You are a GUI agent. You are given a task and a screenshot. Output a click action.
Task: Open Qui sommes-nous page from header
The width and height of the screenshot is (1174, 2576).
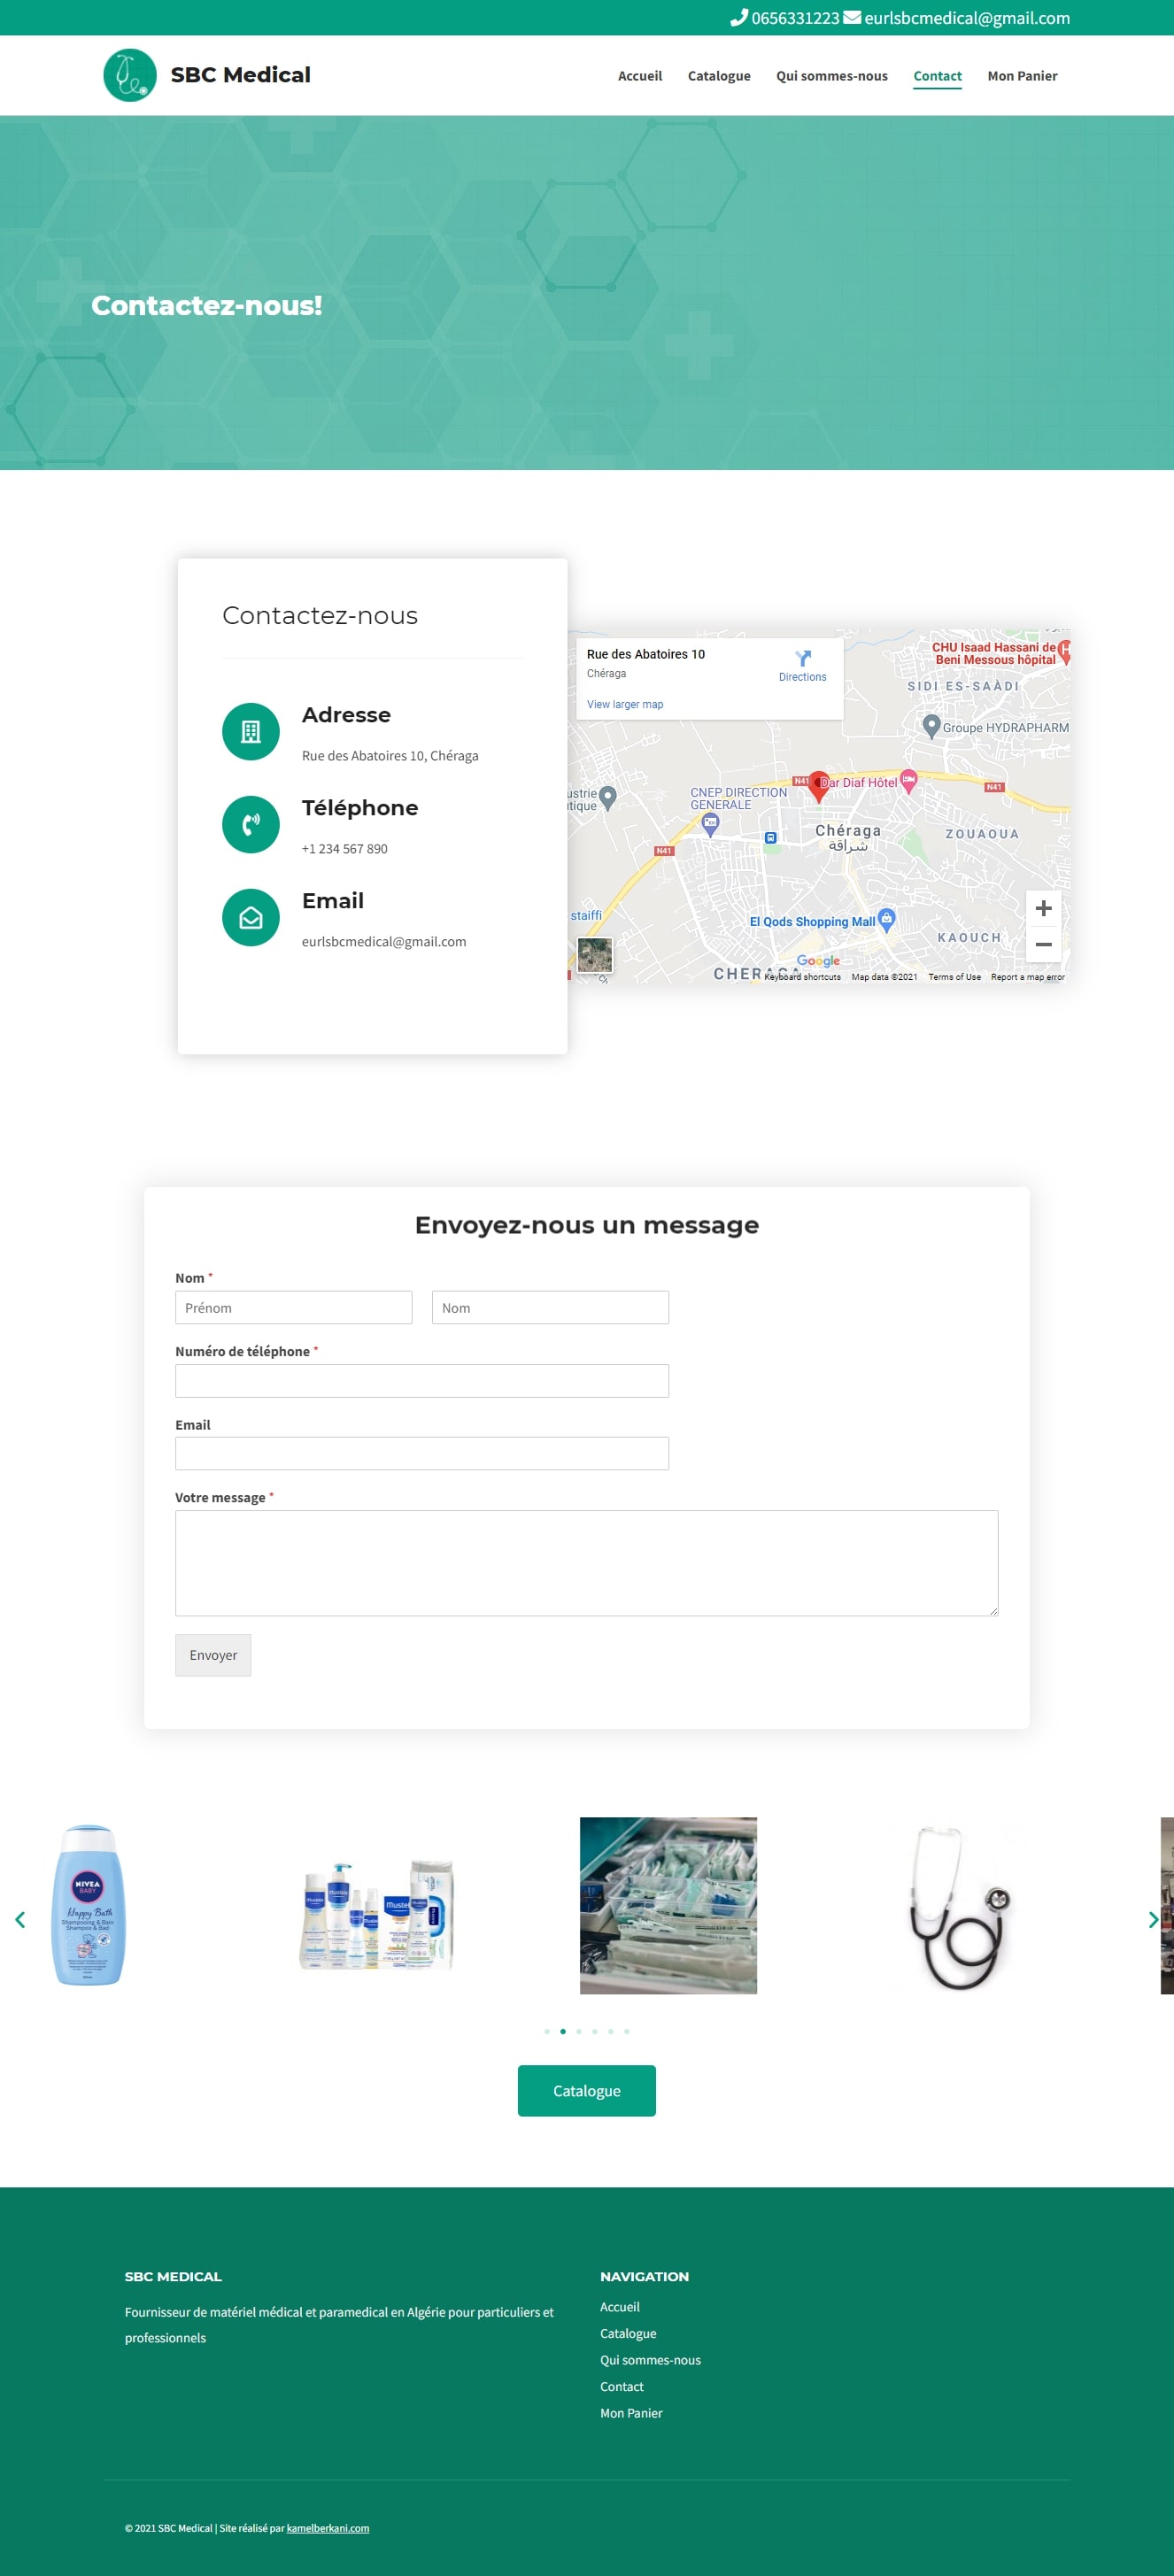[x=831, y=76]
